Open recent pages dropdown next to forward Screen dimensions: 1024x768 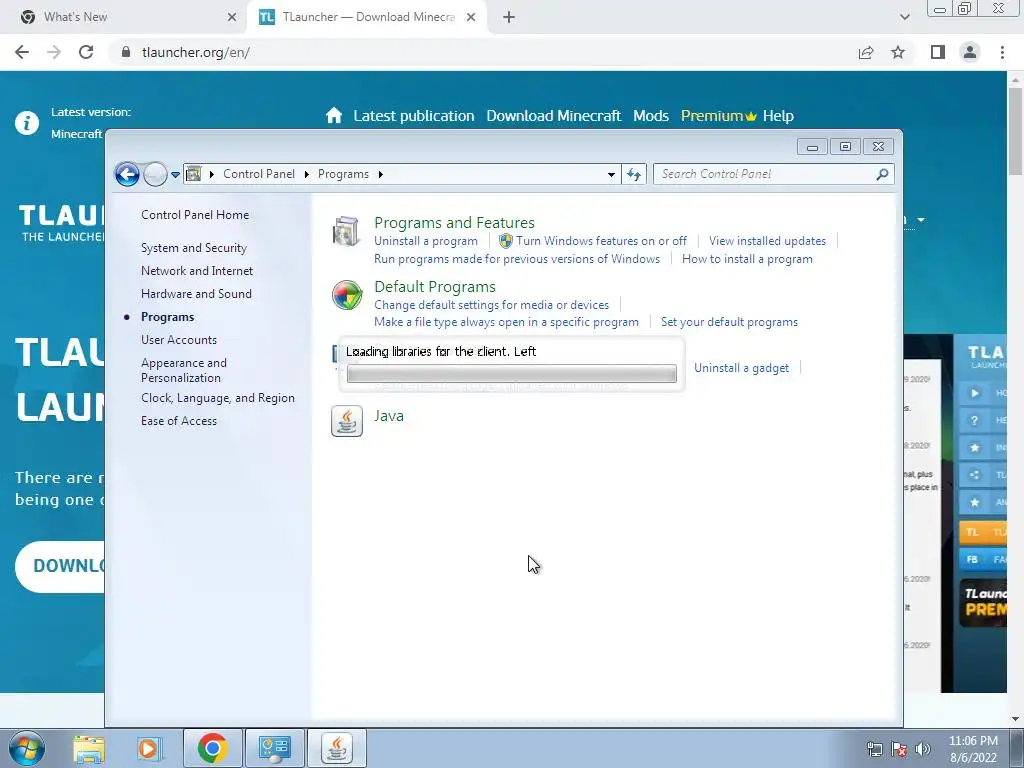coord(175,174)
